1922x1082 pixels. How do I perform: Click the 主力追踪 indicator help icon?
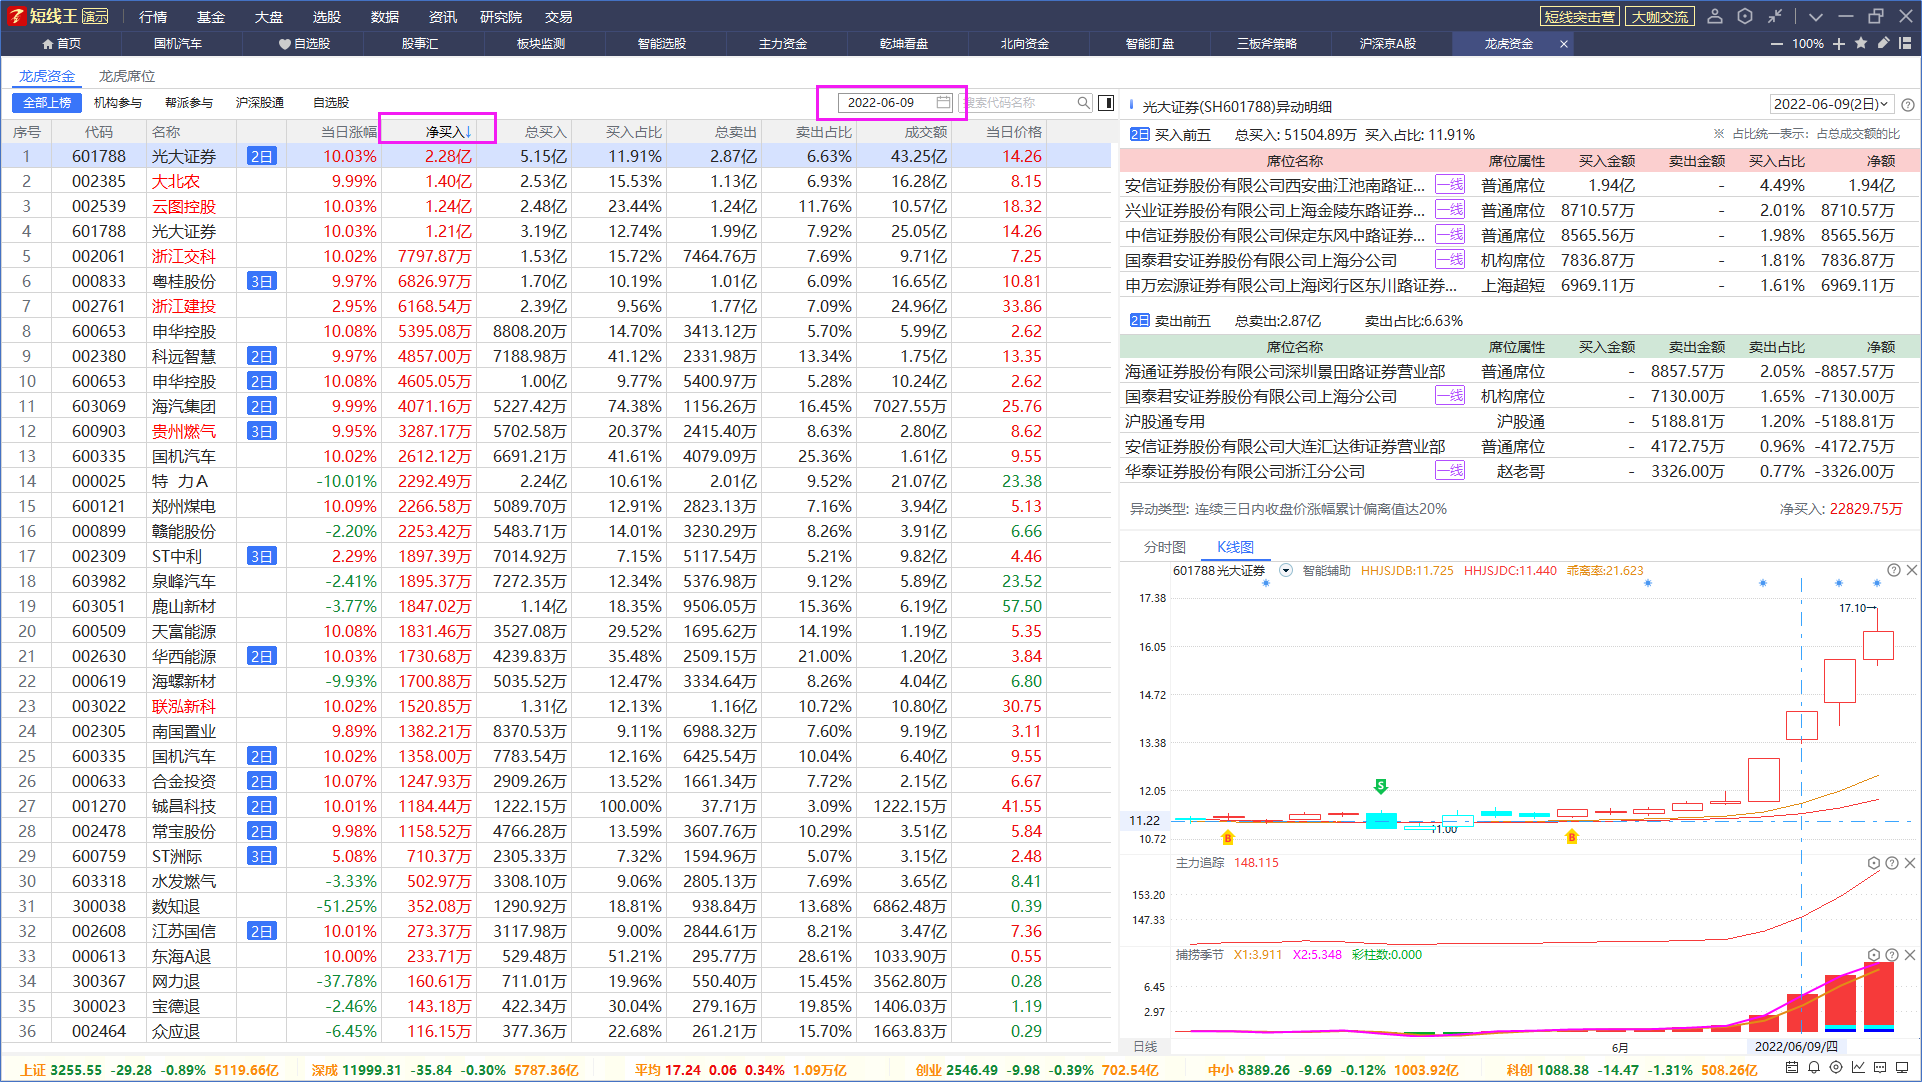pyautogui.click(x=1892, y=863)
